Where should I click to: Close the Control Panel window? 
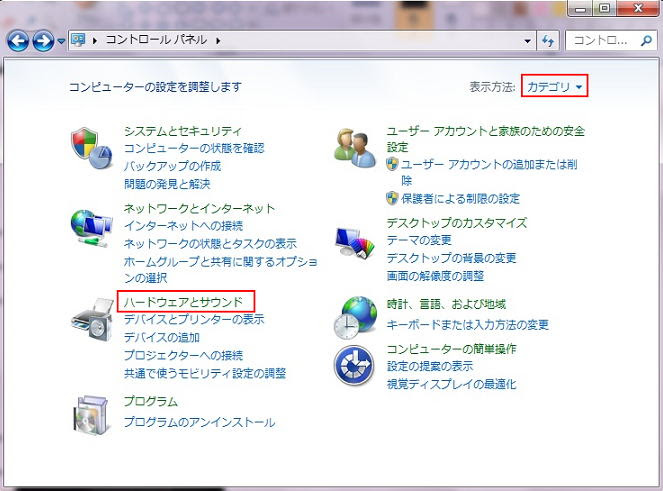638,8
